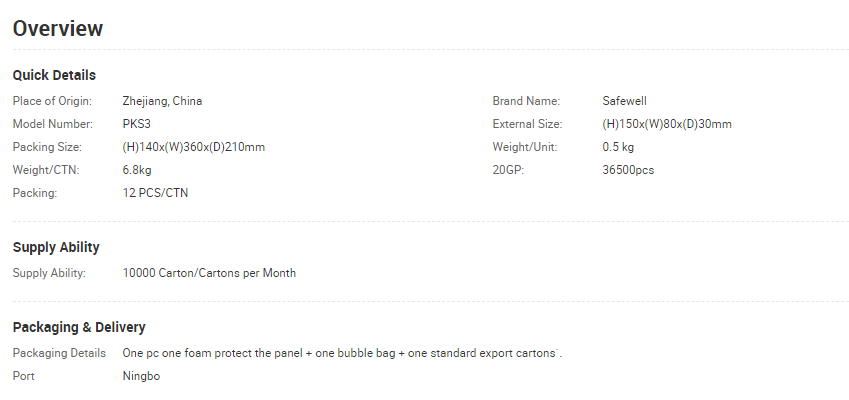Image resolution: width=849 pixels, height=400 pixels.
Task: Select the 10000 Cartons per Month text
Action: click(x=210, y=273)
